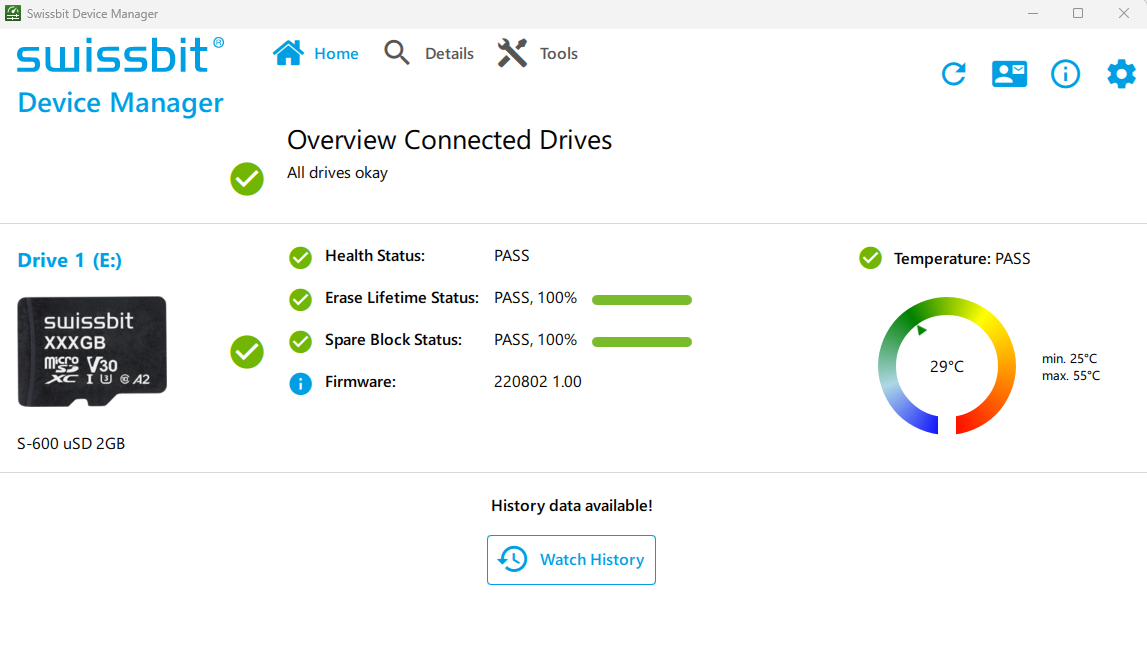The image size is (1147, 660).
Task: Click the firmware info icon
Action: click(300, 383)
